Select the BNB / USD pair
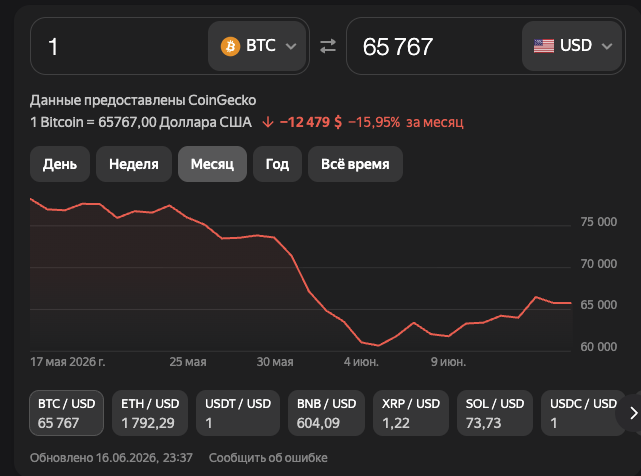 pyautogui.click(x=326, y=413)
